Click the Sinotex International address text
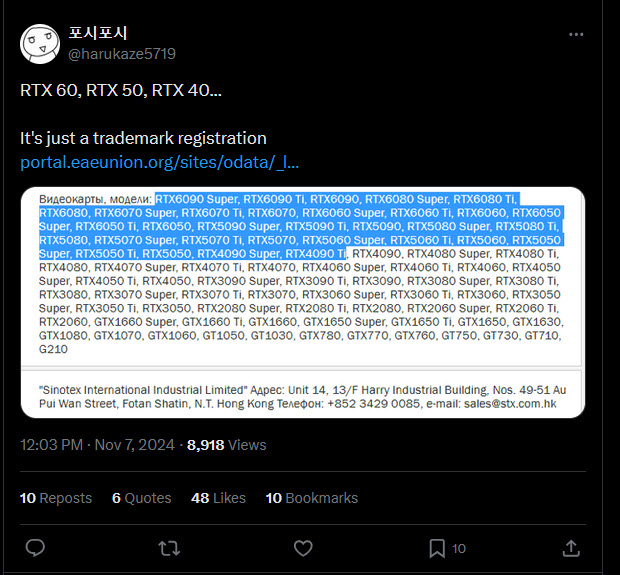The width and height of the screenshot is (620, 575). pos(302,397)
